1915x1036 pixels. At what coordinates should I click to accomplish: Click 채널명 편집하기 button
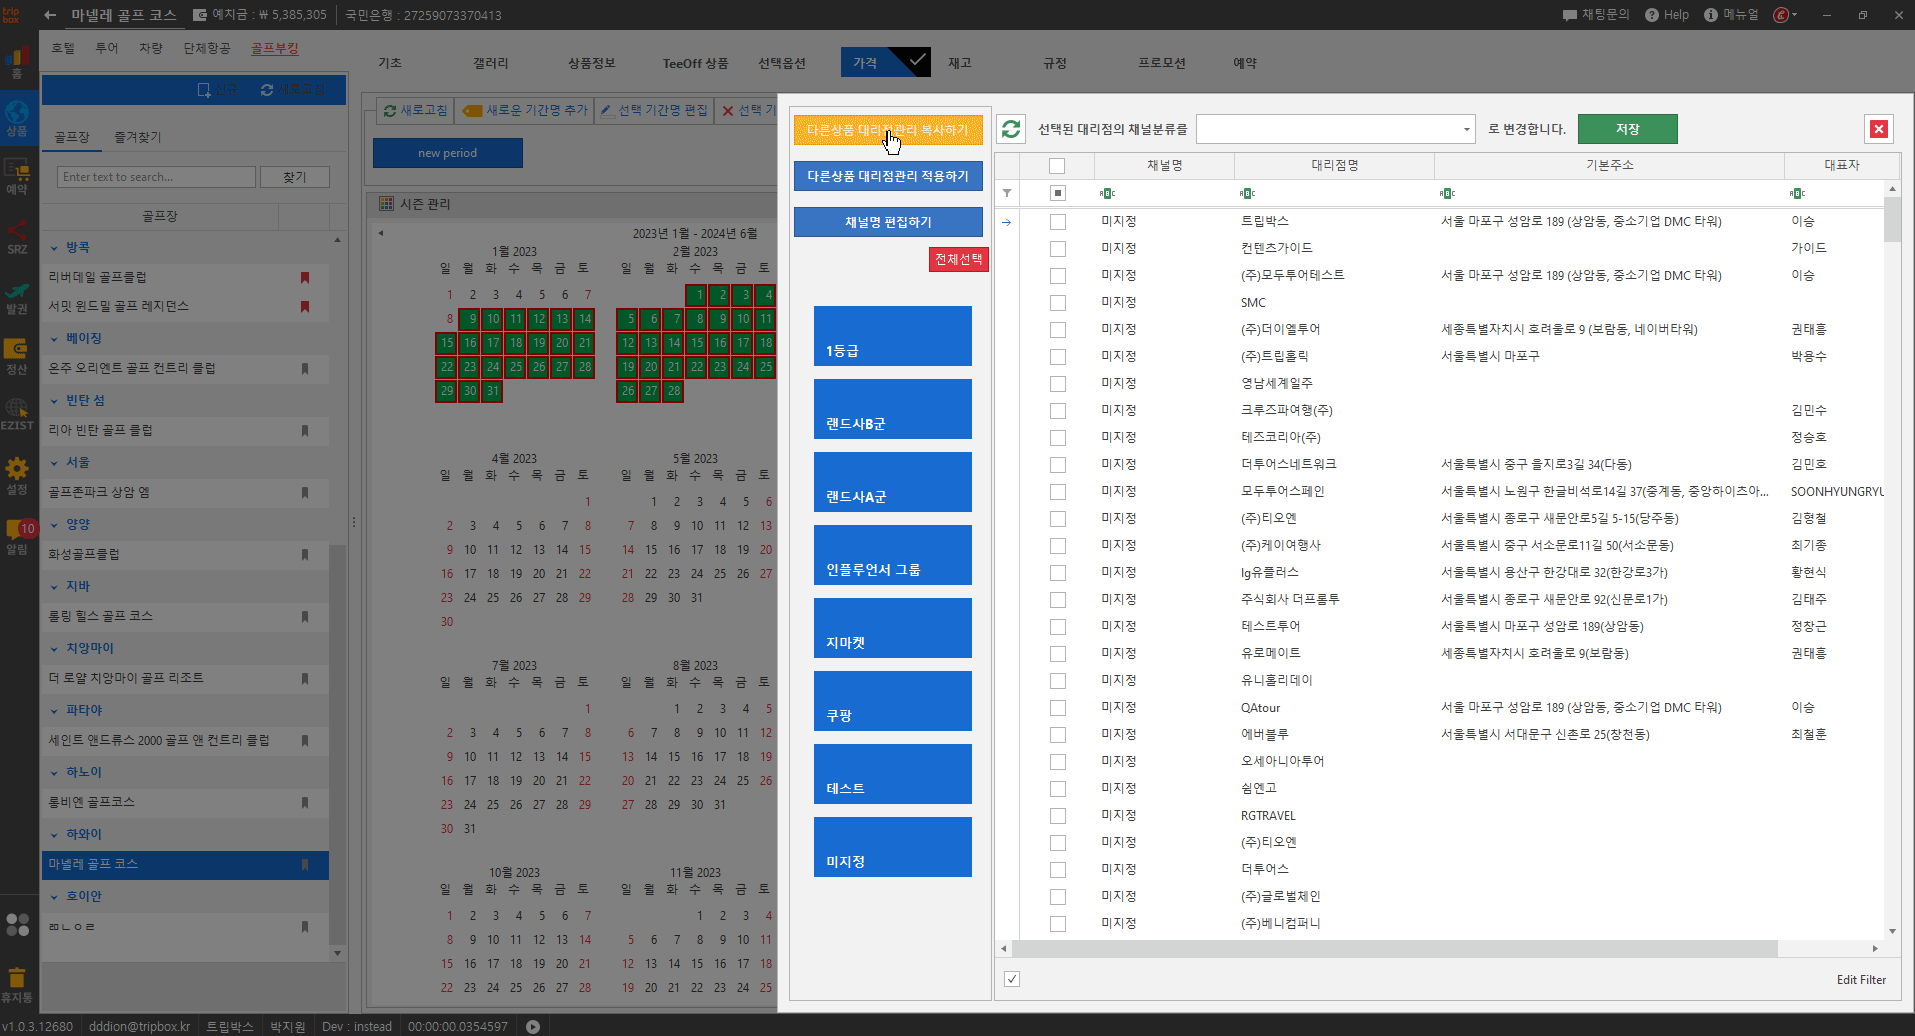[888, 222]
